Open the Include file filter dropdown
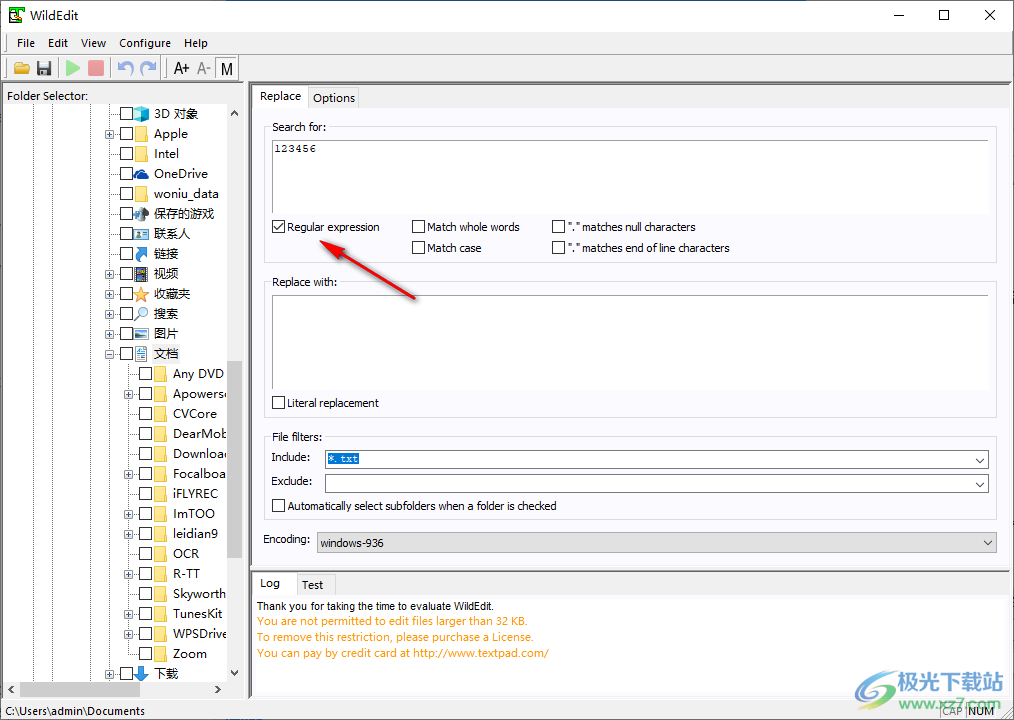The image size is (1014, 720). [980, 459]
